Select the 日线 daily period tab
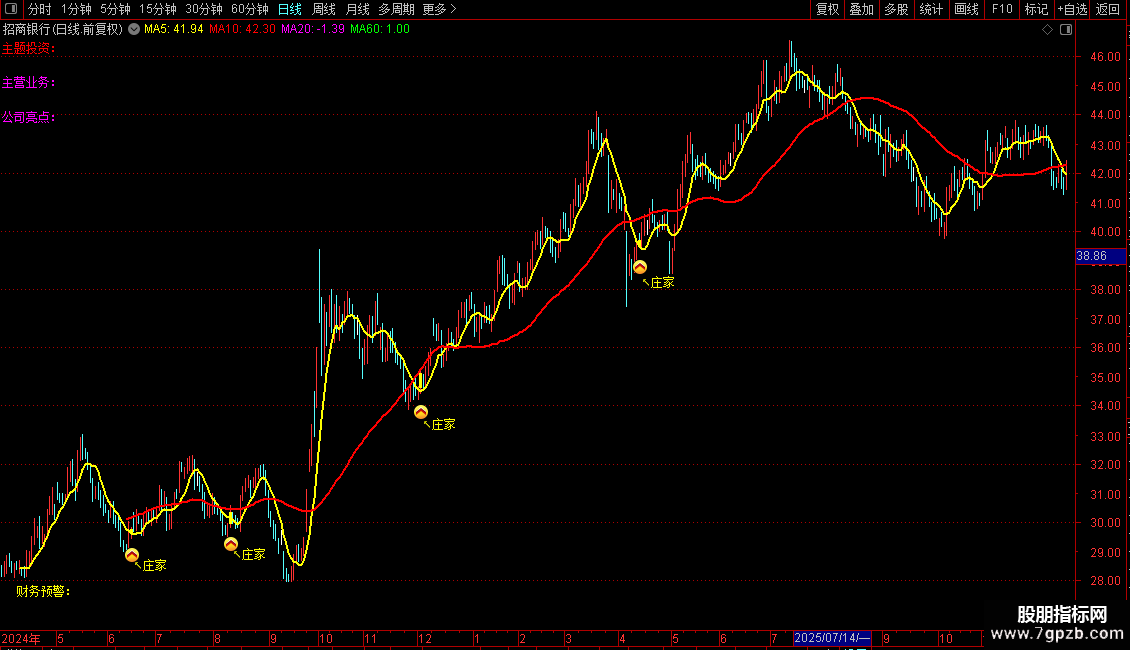Image resolution: width=1130 pixels, height=650 pixels. (290, 9)
